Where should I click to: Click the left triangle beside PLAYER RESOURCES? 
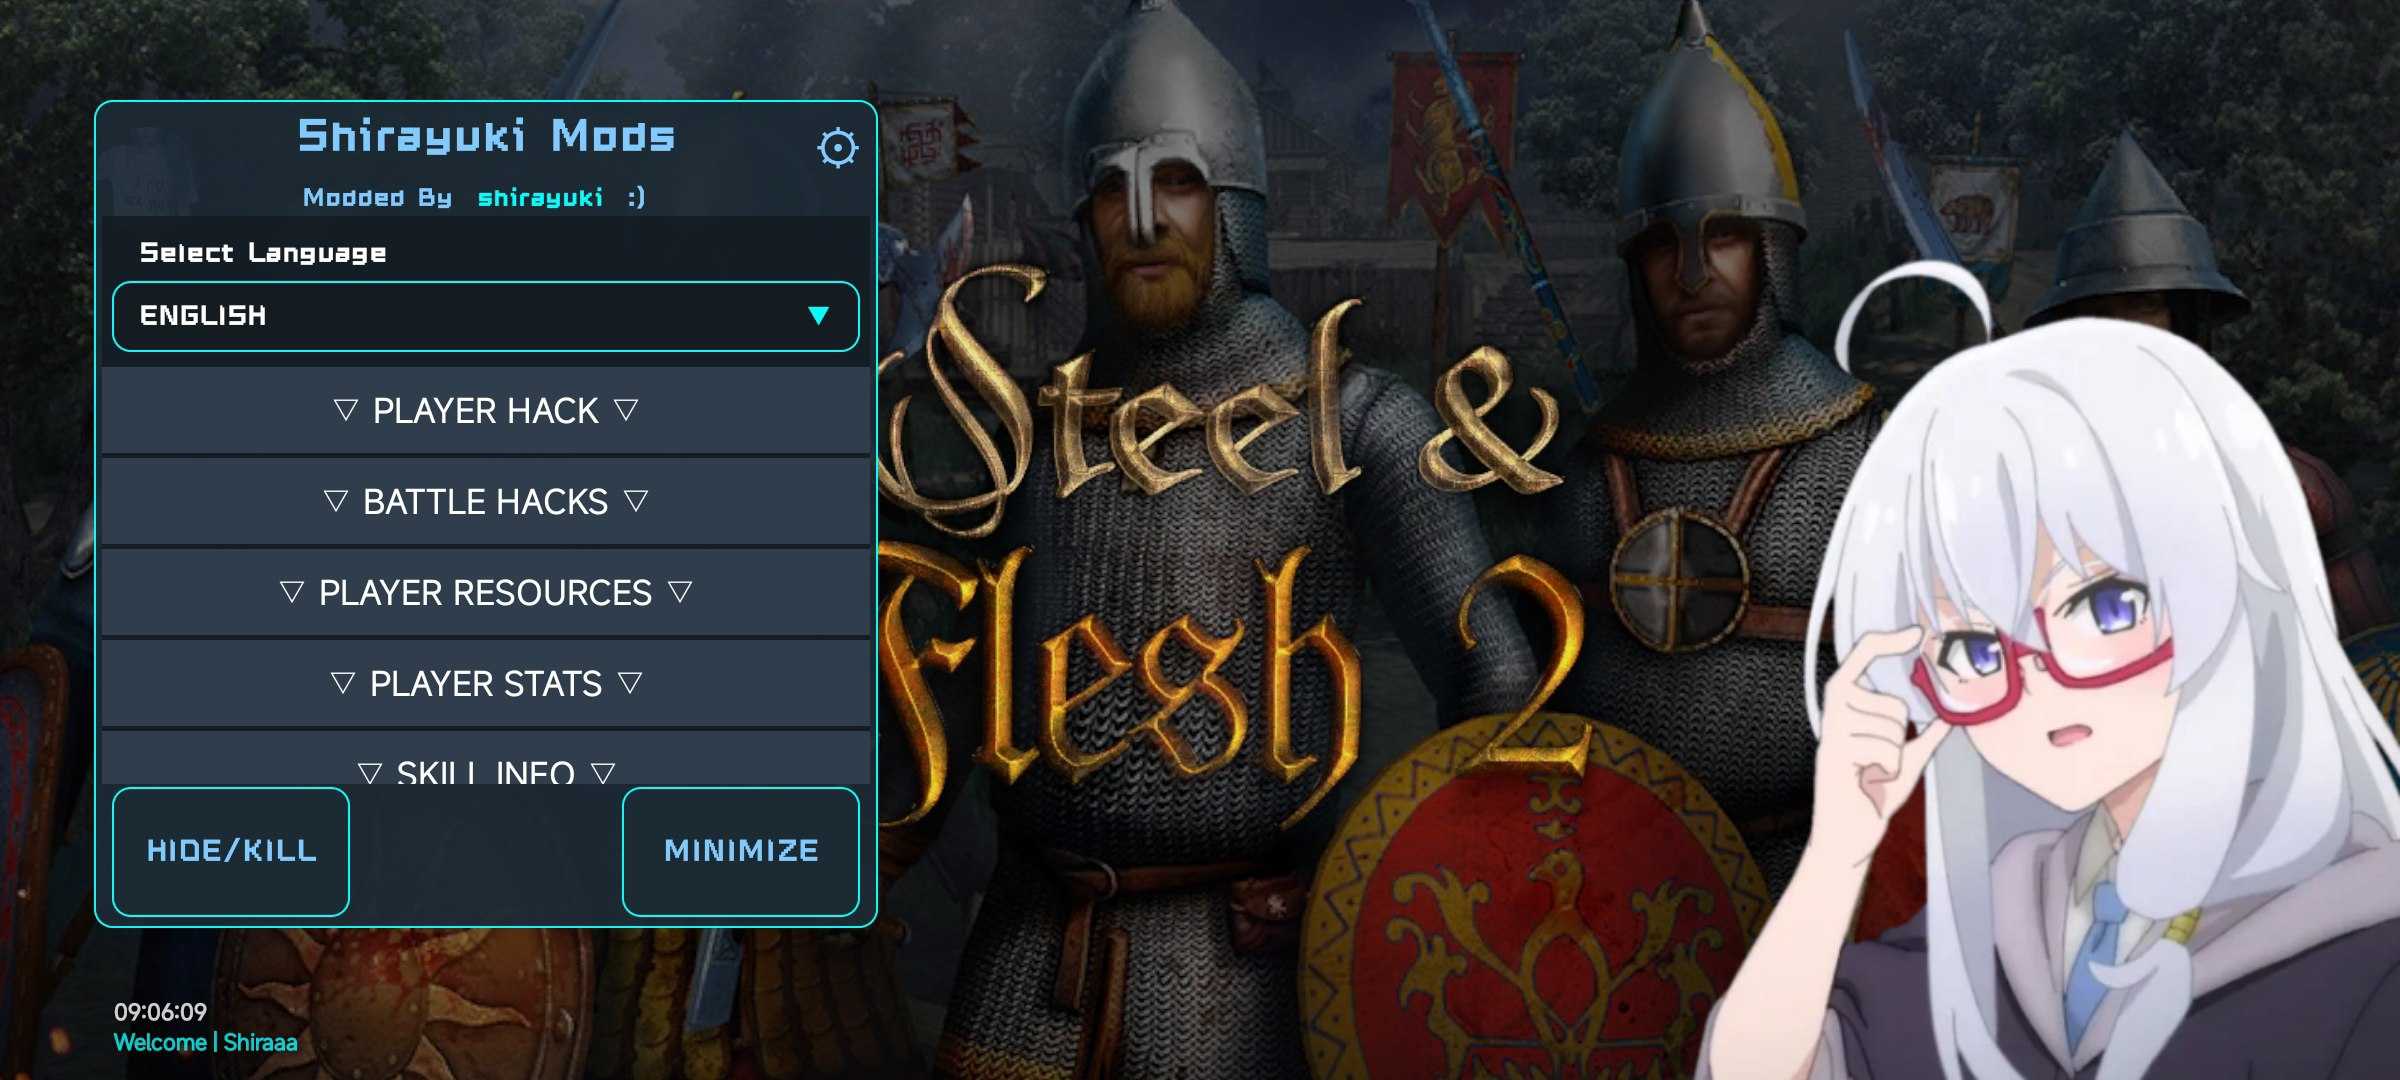click(x=291, y=592)
